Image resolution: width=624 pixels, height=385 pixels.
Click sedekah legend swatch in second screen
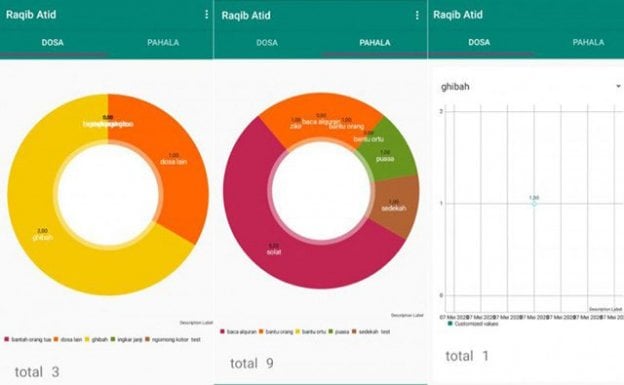(x=354, y=332)
